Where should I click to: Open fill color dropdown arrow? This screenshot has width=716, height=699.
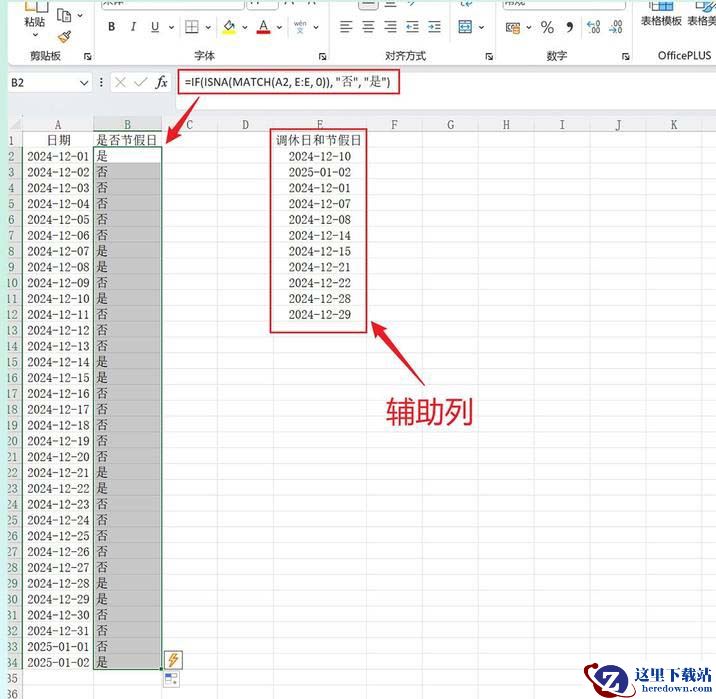pos(245,27)
